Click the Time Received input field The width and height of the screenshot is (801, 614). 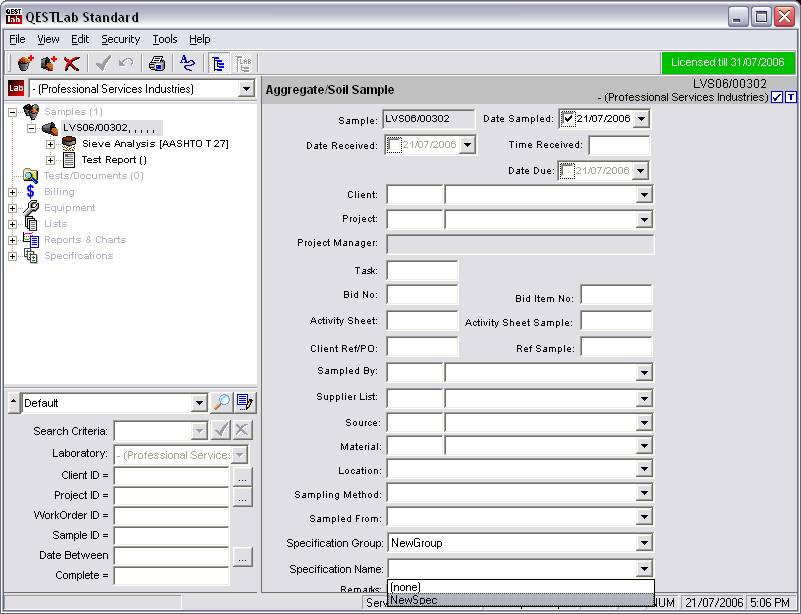pos(618,145)
